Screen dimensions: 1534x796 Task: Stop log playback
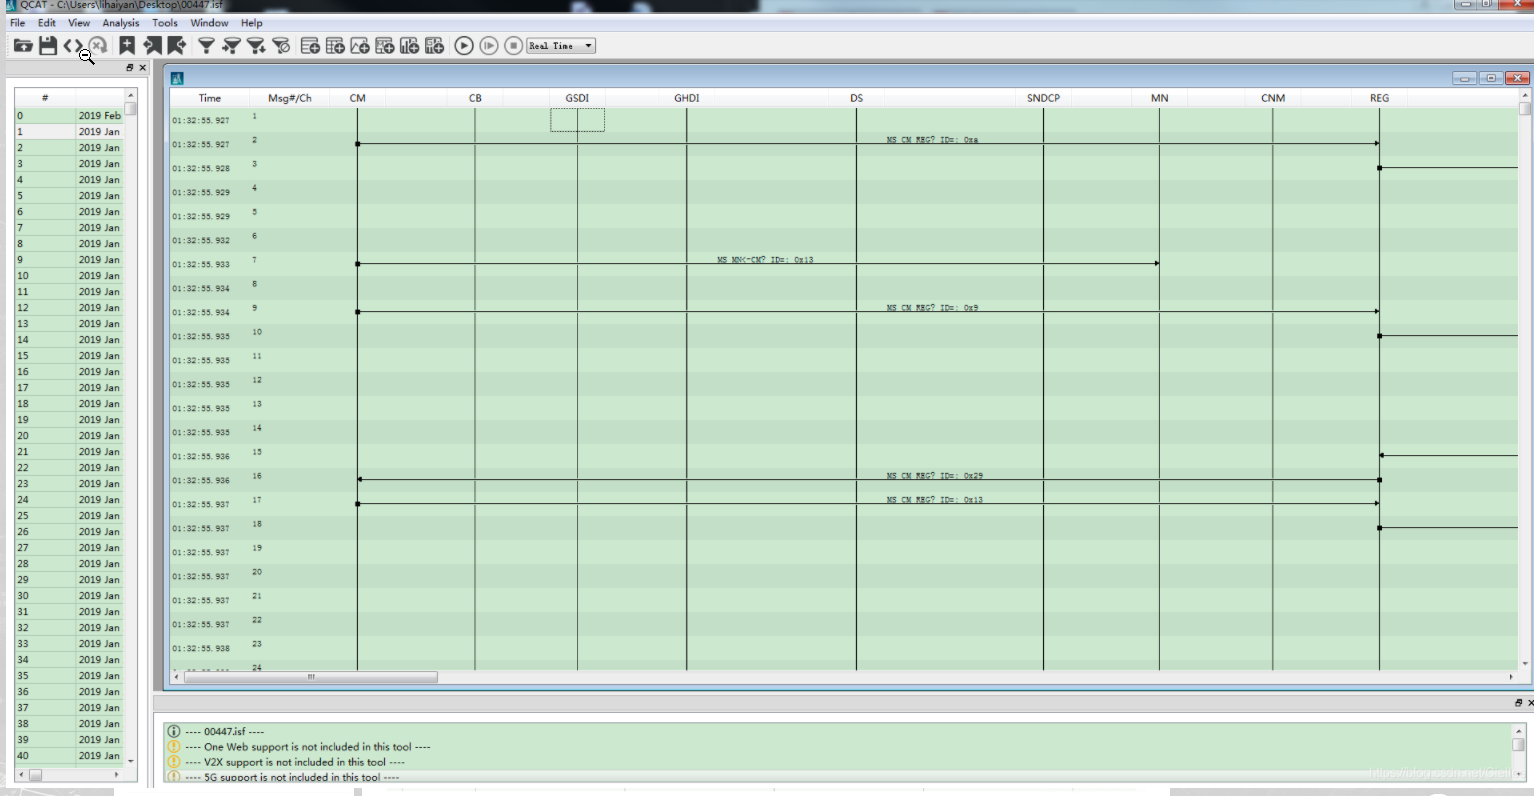513,45
